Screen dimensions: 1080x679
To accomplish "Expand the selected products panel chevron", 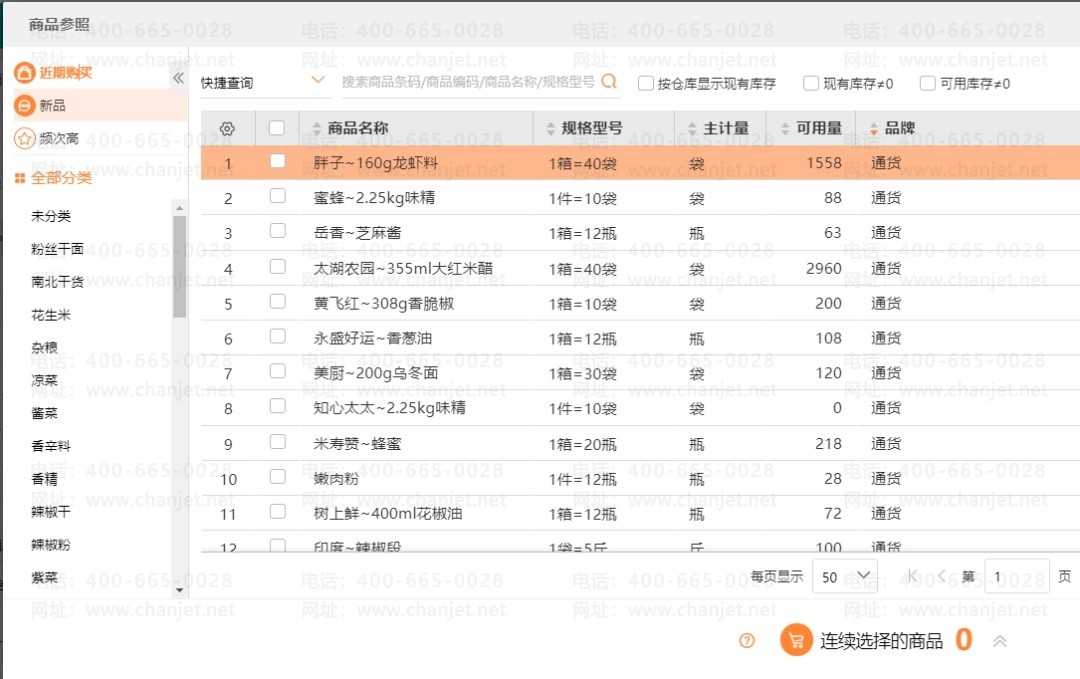I will tap(999, 641).
